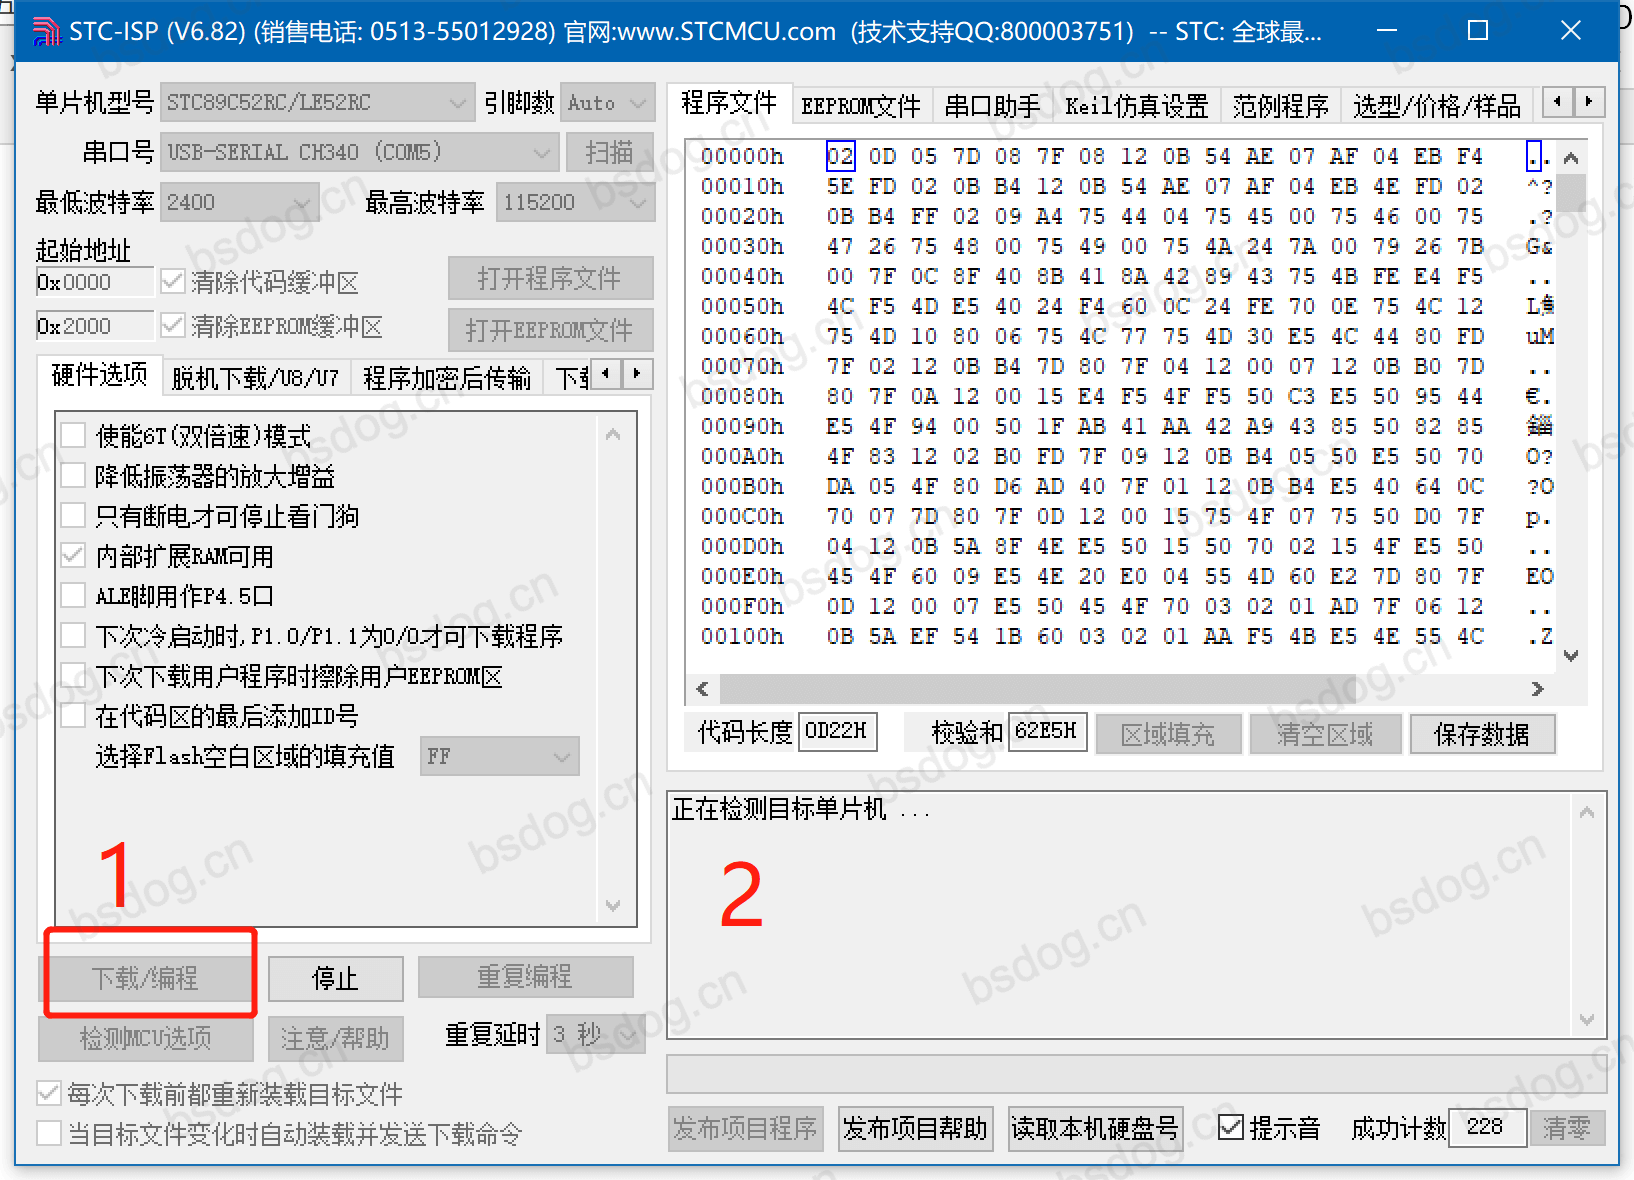This screenshot has width=1634, height=1180.
Task: Click 保存数据 button
Action: pos(1483,734)
